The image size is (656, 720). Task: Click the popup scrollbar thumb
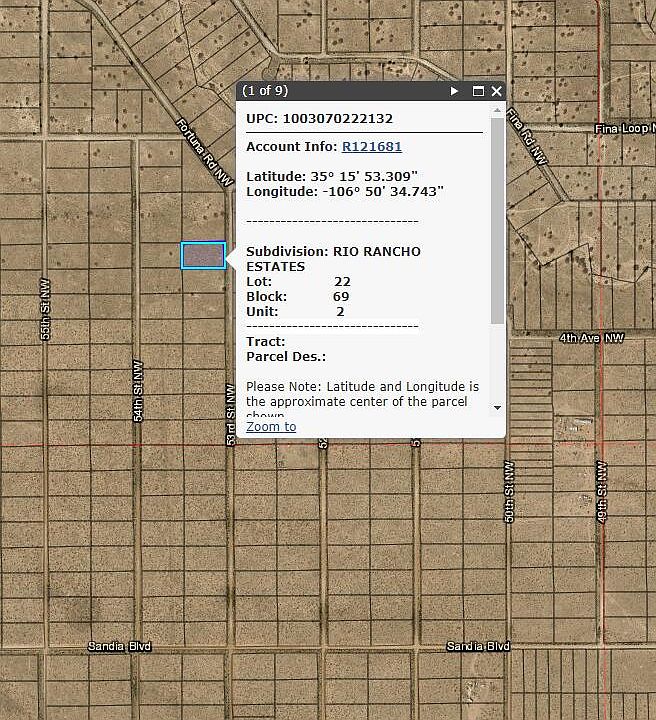[x=497, y=220]
